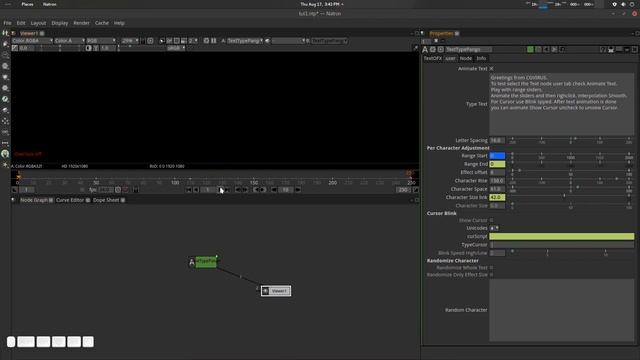Viewport: 640px width, 360px height.
Task: Open the sRGB colorspace dropdown
Action: 176,48
